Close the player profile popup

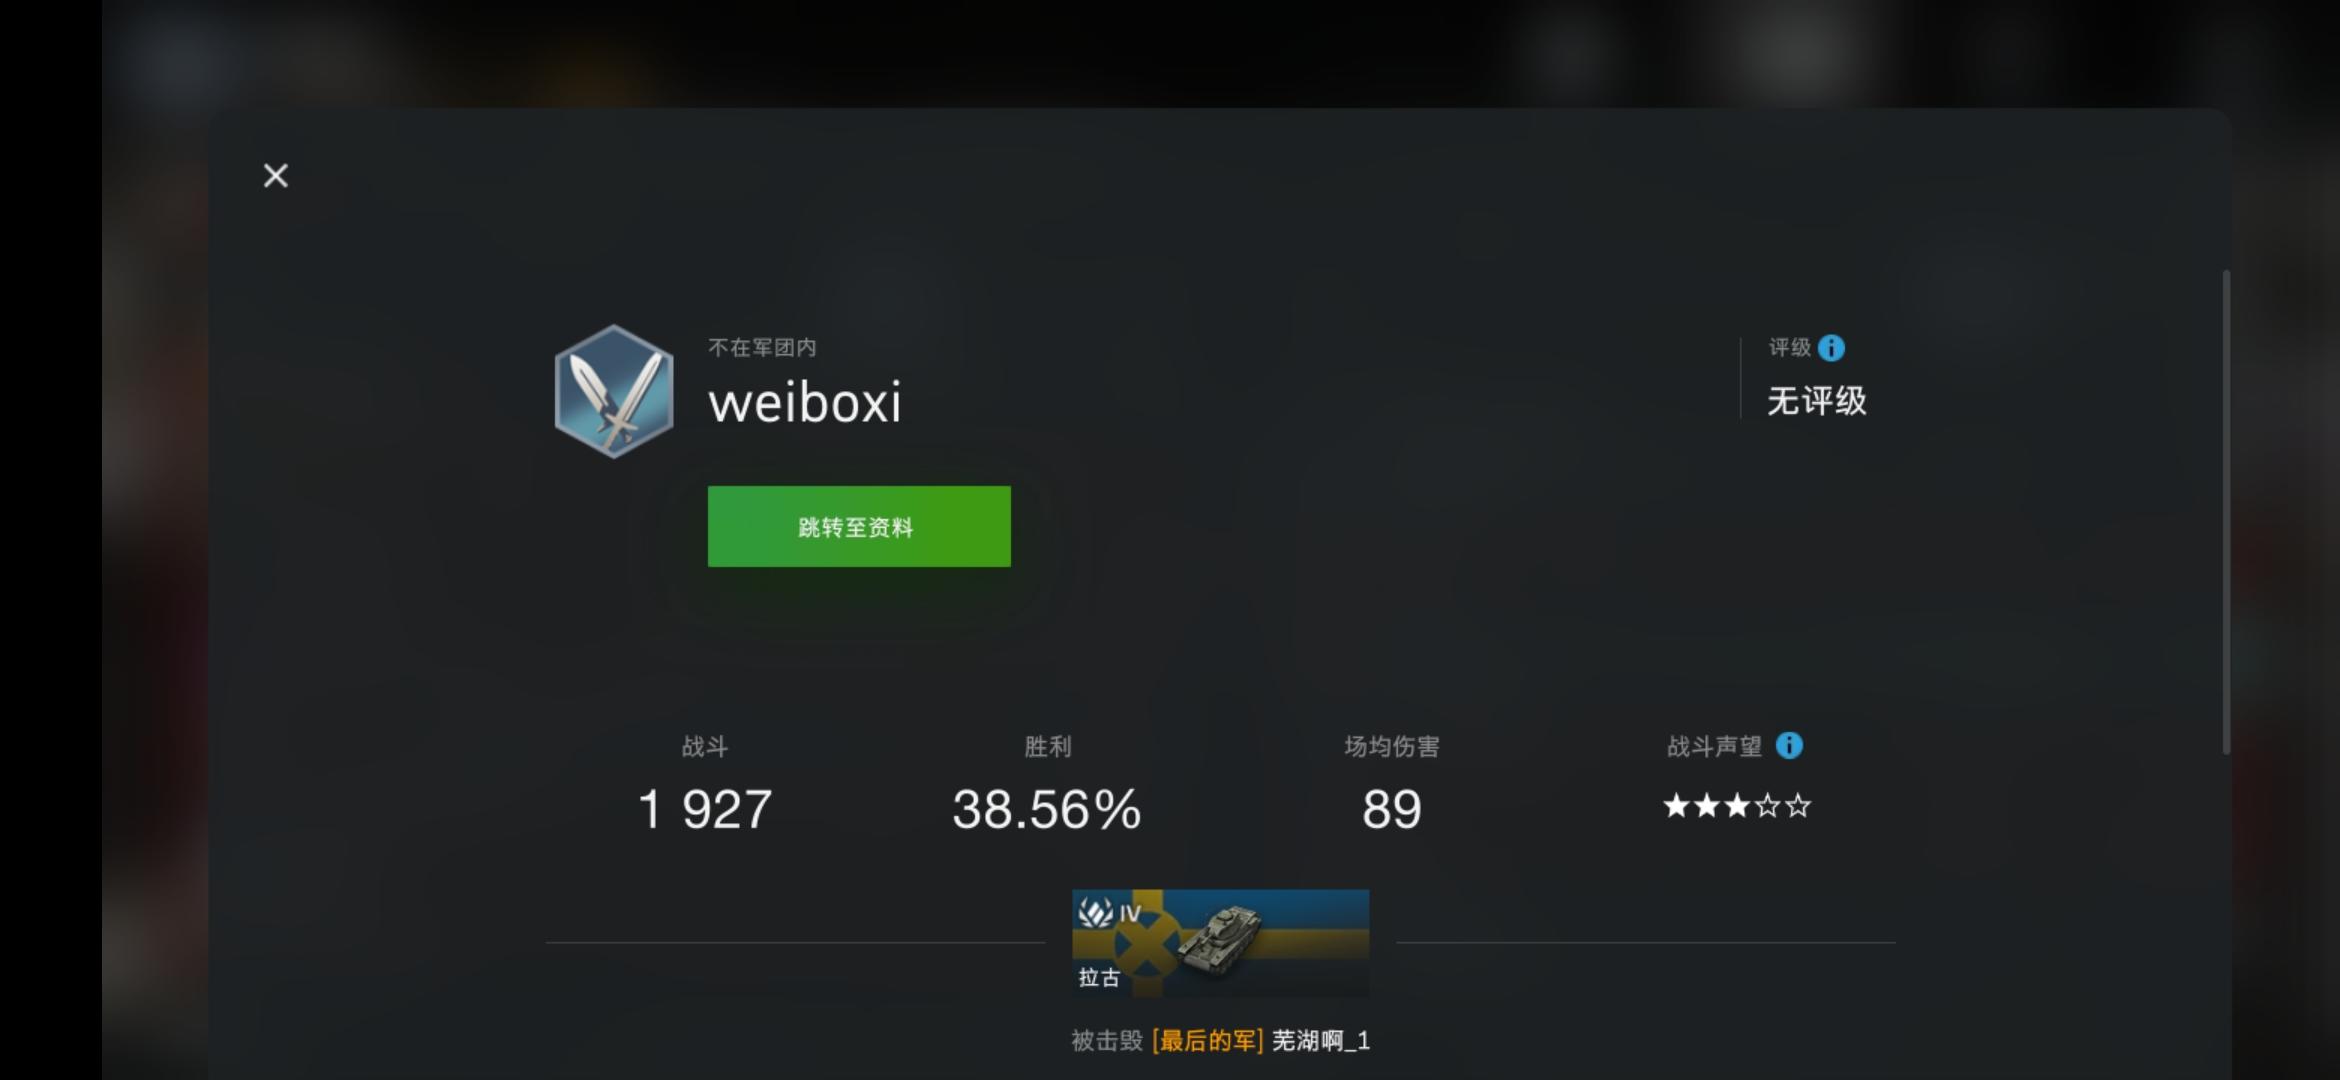[275, 176]
